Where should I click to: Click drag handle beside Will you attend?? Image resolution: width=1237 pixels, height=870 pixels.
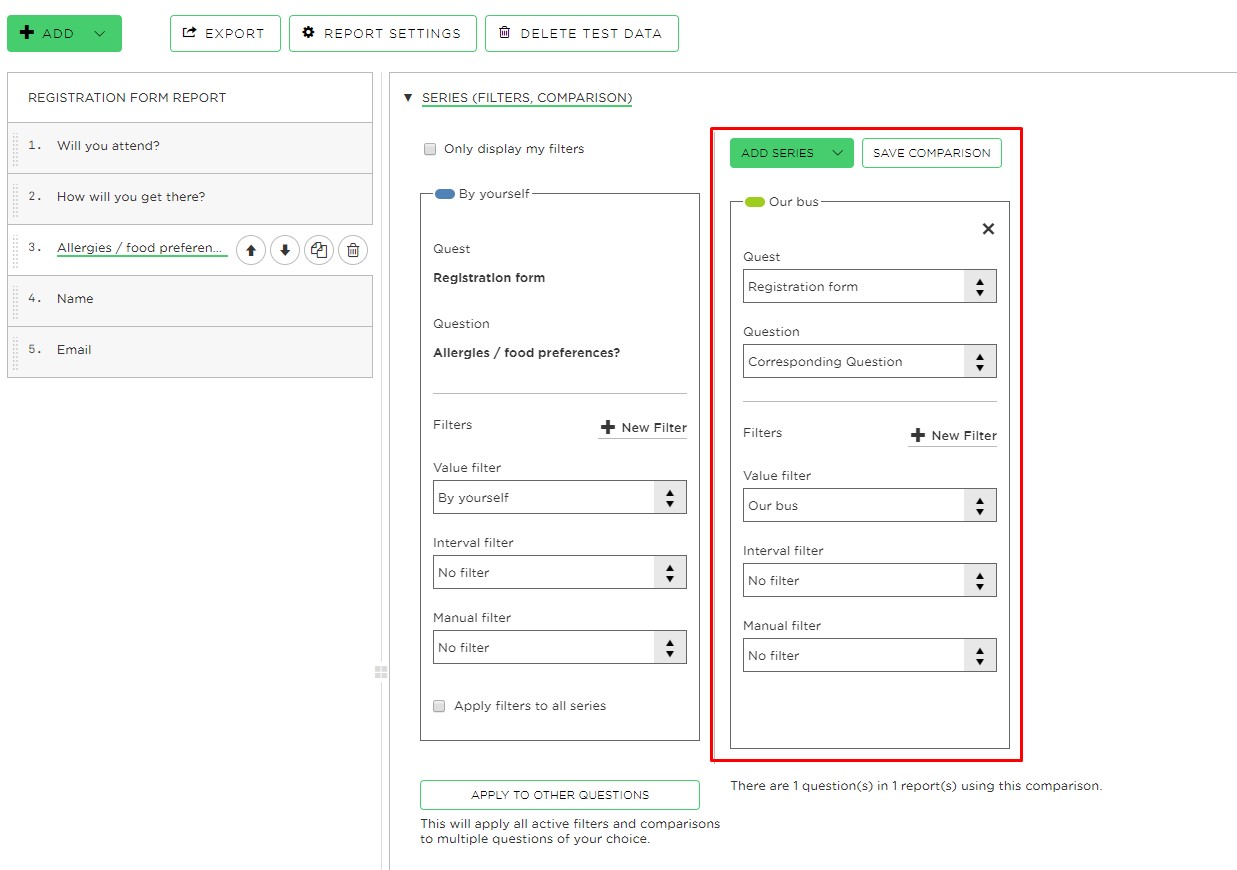15,148
